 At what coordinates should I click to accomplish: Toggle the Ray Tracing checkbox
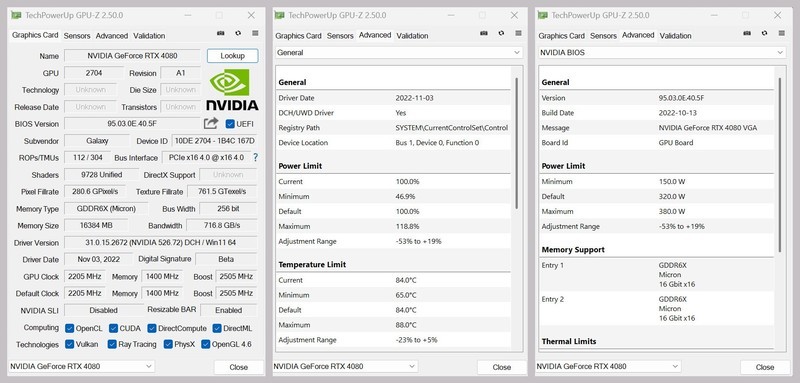112,344
